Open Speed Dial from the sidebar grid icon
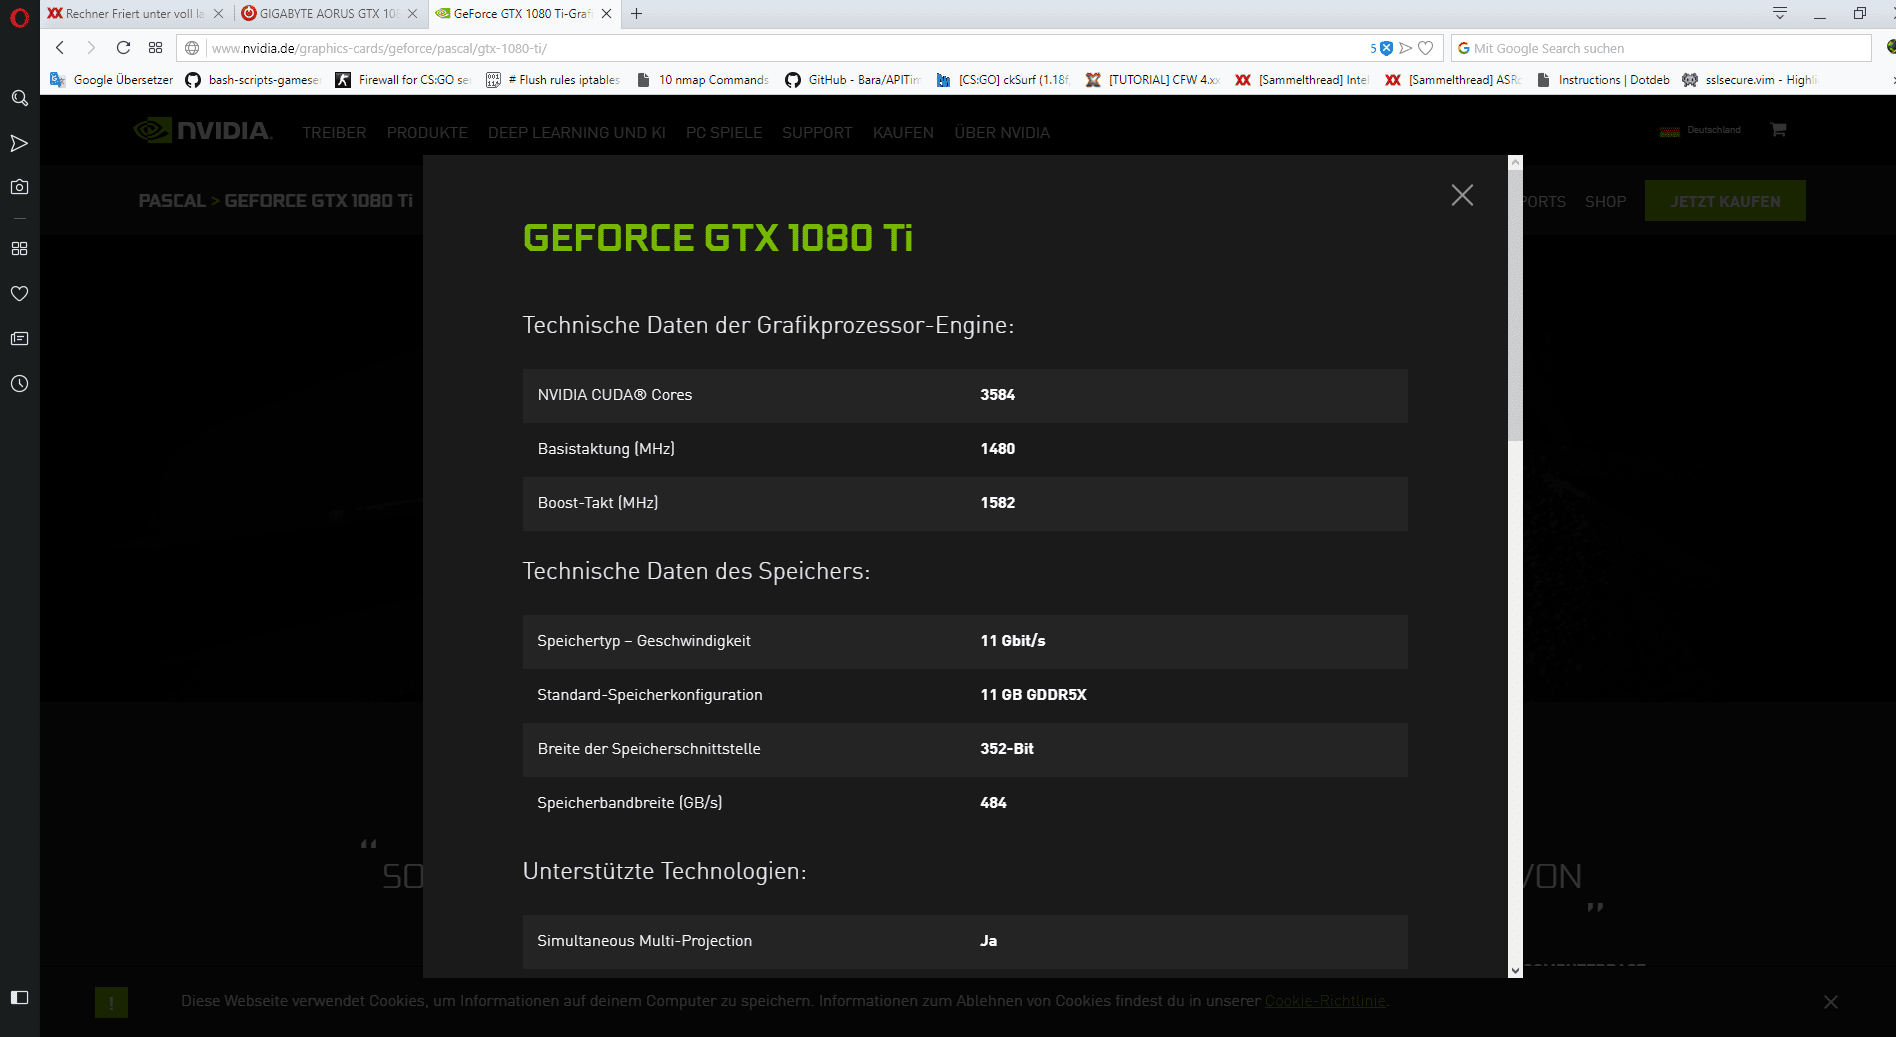This screenshot has width=1896, height=1037. click(x=19, y=248)
